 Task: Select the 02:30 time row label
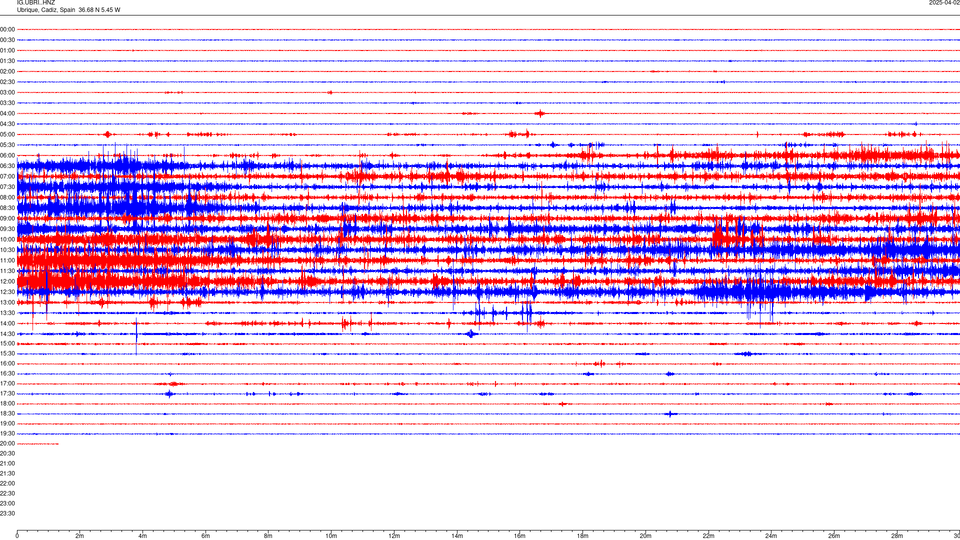(x=7, y=82)
